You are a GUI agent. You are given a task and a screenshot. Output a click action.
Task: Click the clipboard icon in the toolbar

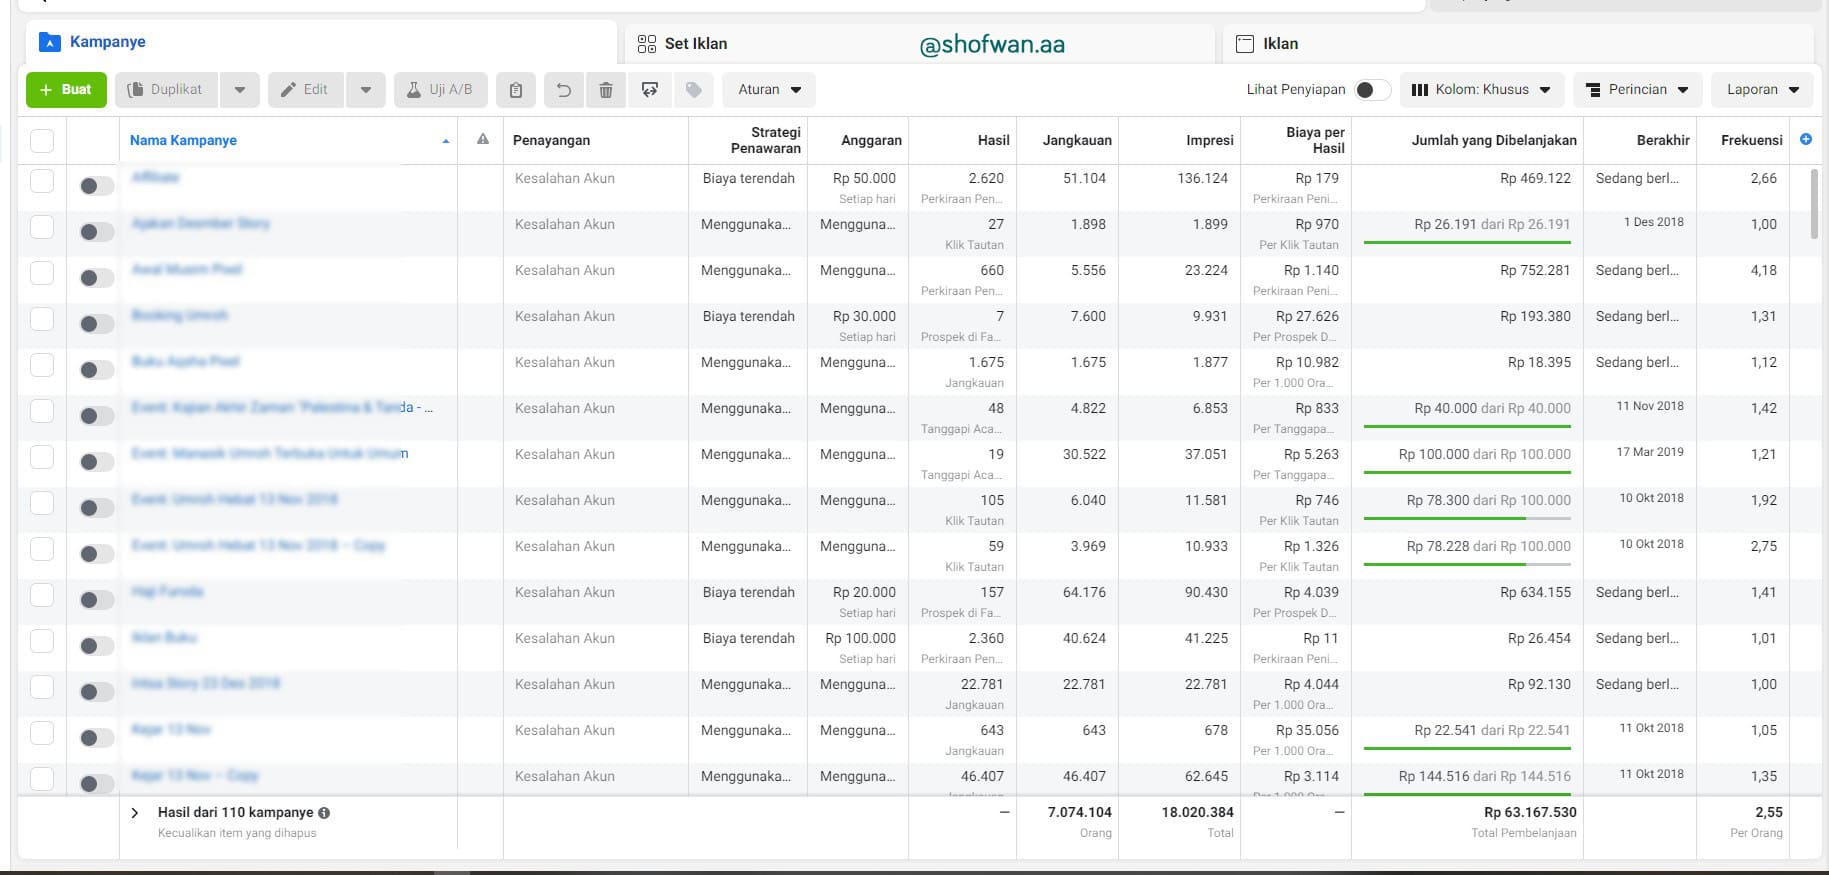tap(516, 90)
